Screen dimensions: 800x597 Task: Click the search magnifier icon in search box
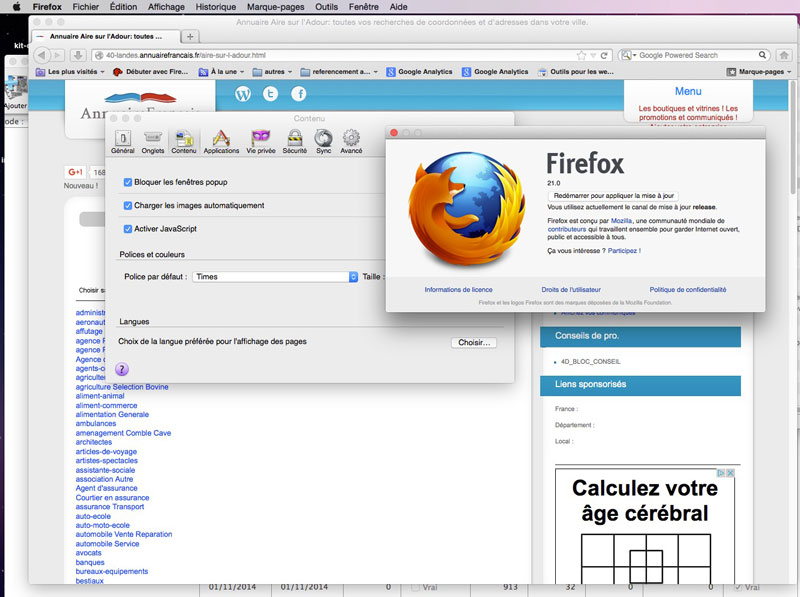(762, 55)
